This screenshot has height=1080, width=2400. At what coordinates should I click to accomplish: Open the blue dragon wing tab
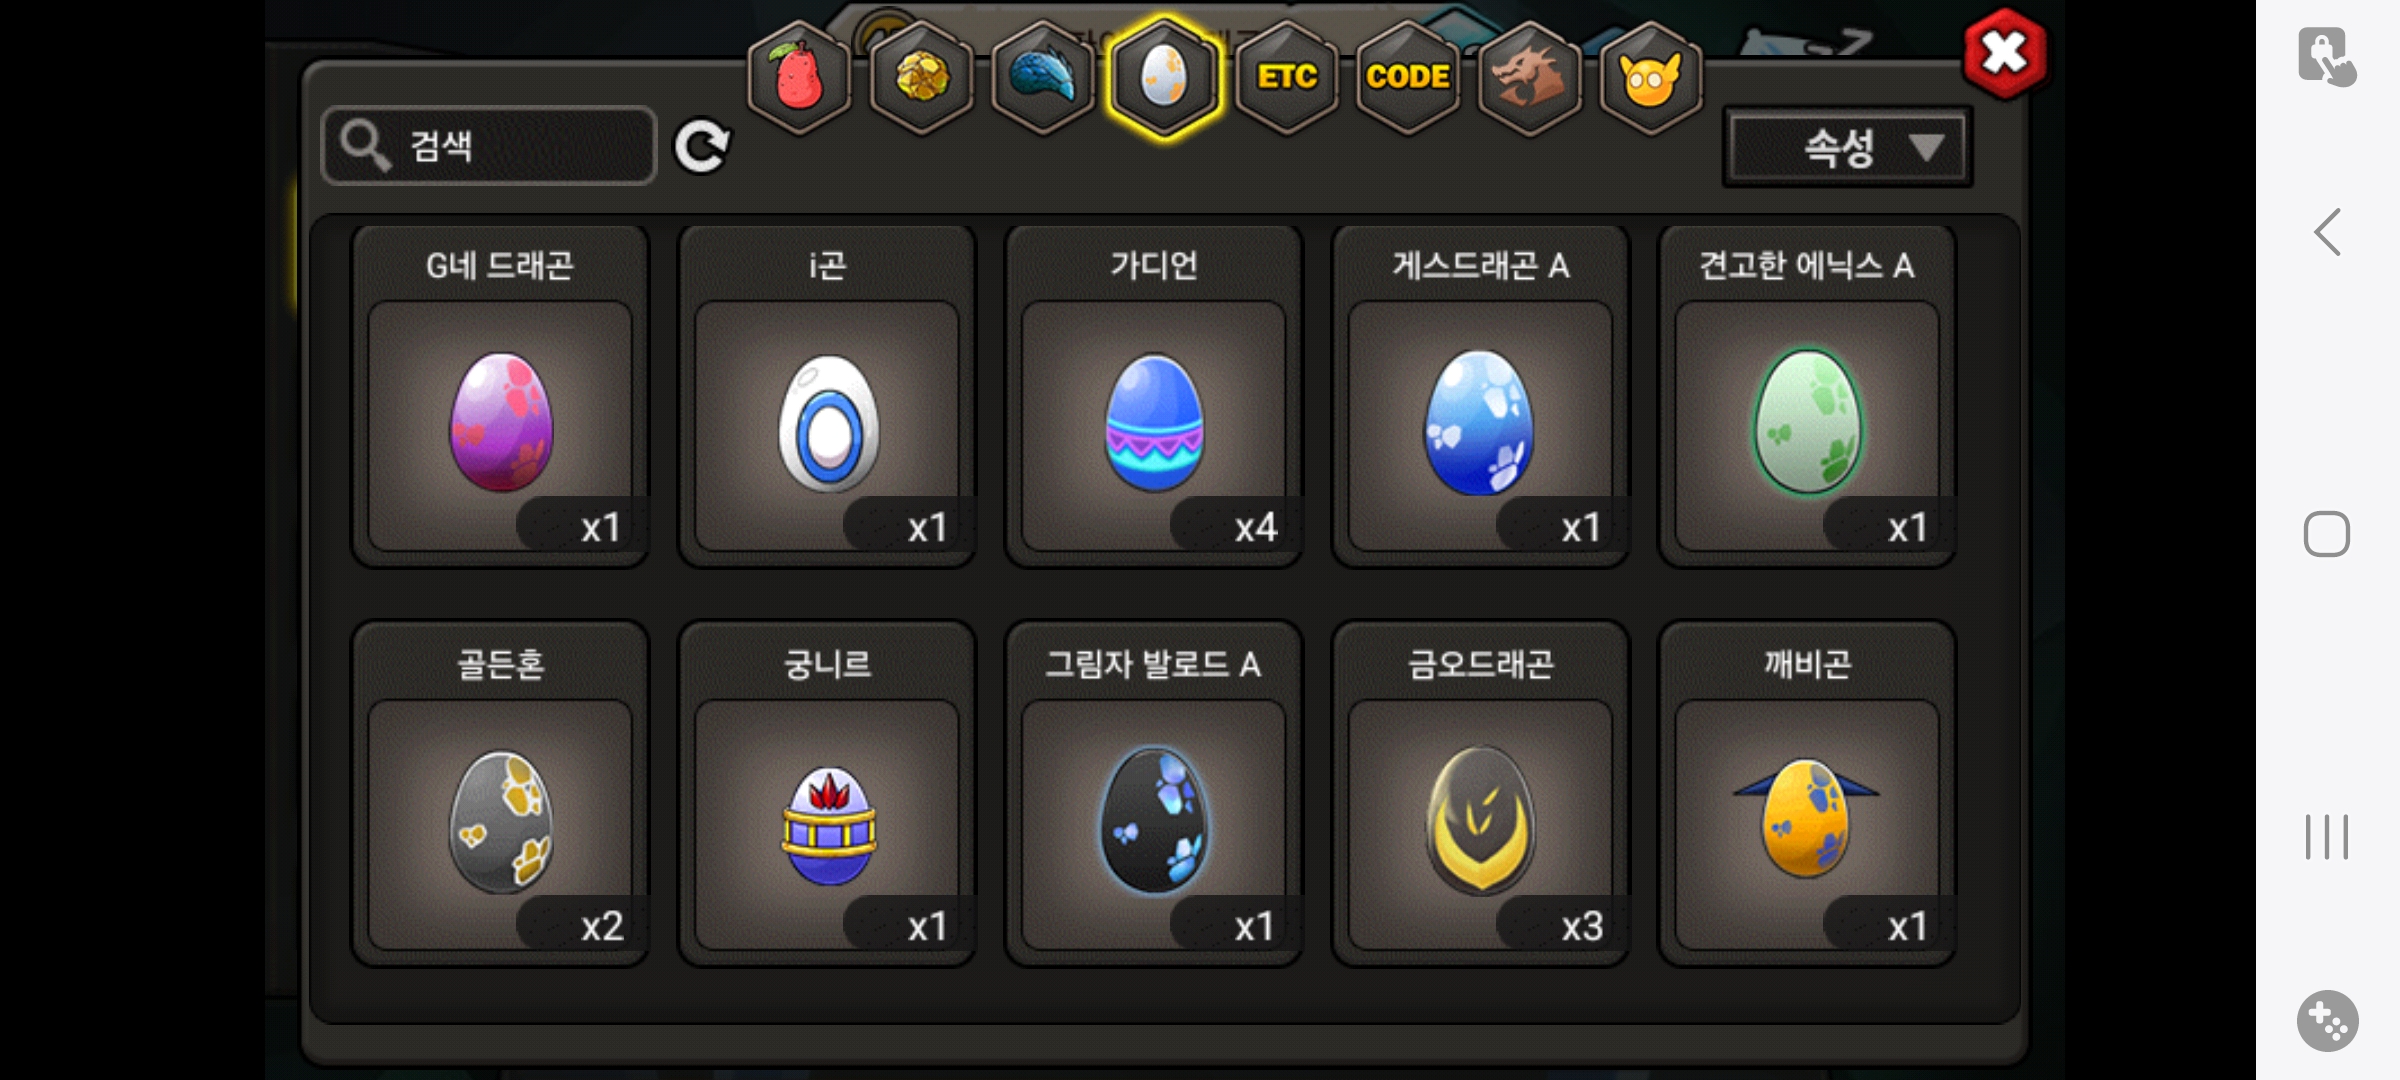(1043, 78)
